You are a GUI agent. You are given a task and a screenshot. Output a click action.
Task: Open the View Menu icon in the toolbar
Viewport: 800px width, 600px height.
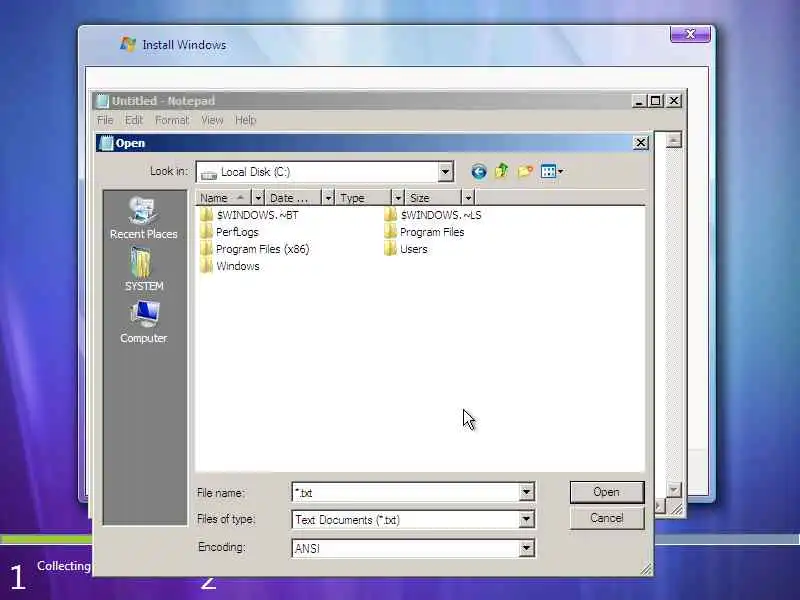pos(552,171)
